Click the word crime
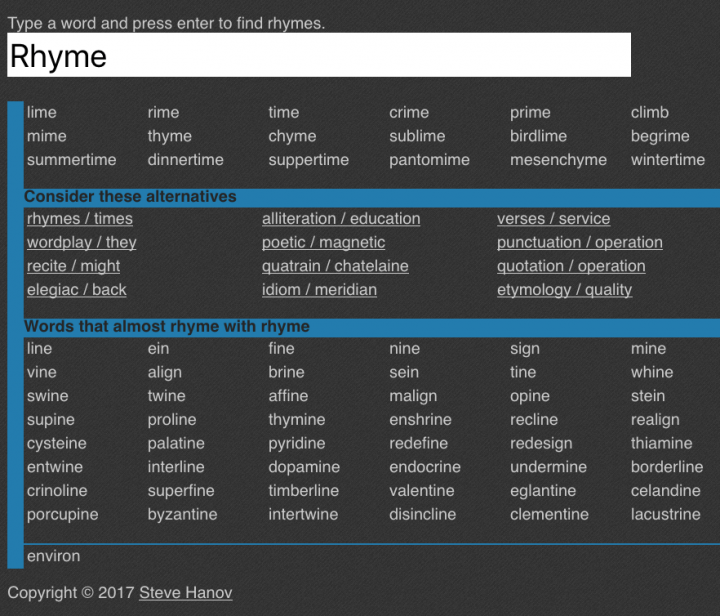Viewport: 720px width, 616px height. click(x=409, y=112)
